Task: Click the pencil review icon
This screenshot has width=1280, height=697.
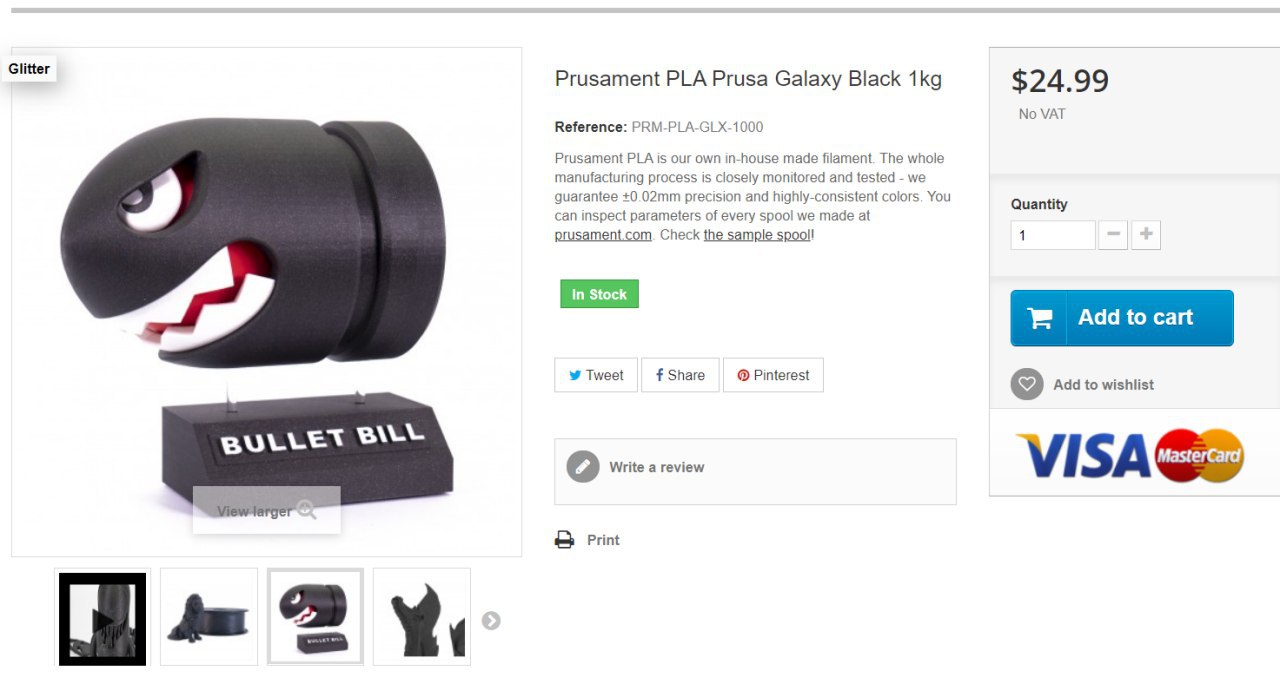Action: pos(583,467)
